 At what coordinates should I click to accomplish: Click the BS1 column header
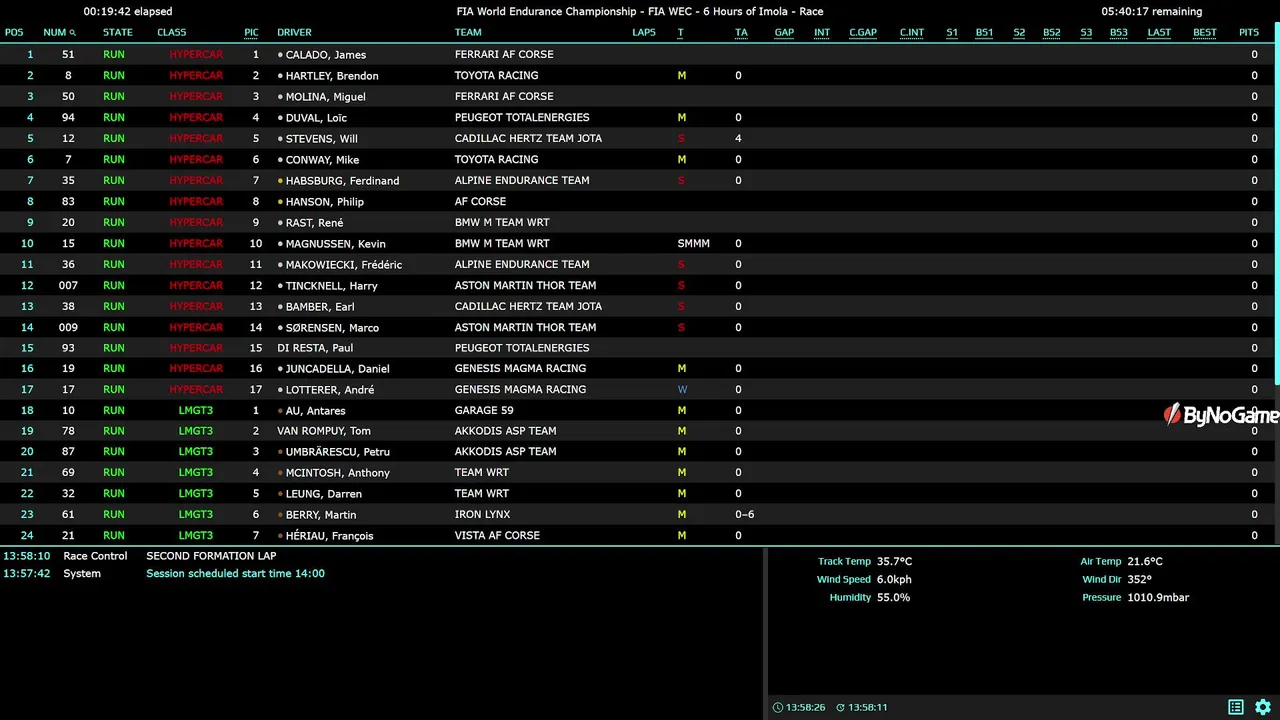[x=984, y=33]
